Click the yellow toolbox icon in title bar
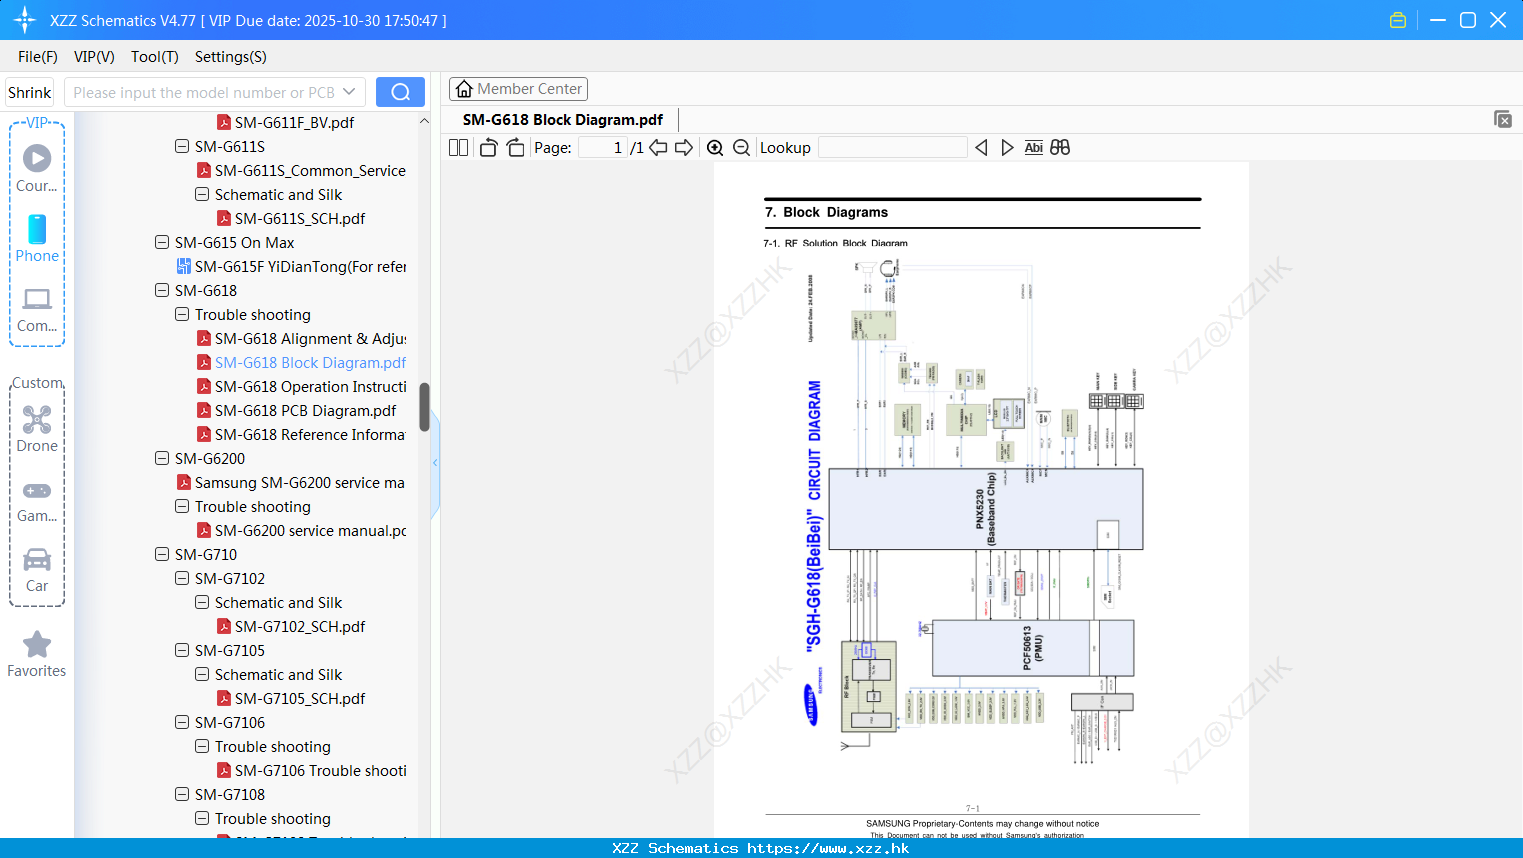Screen dimensions: 1523x858 [x=1398, y=20]
